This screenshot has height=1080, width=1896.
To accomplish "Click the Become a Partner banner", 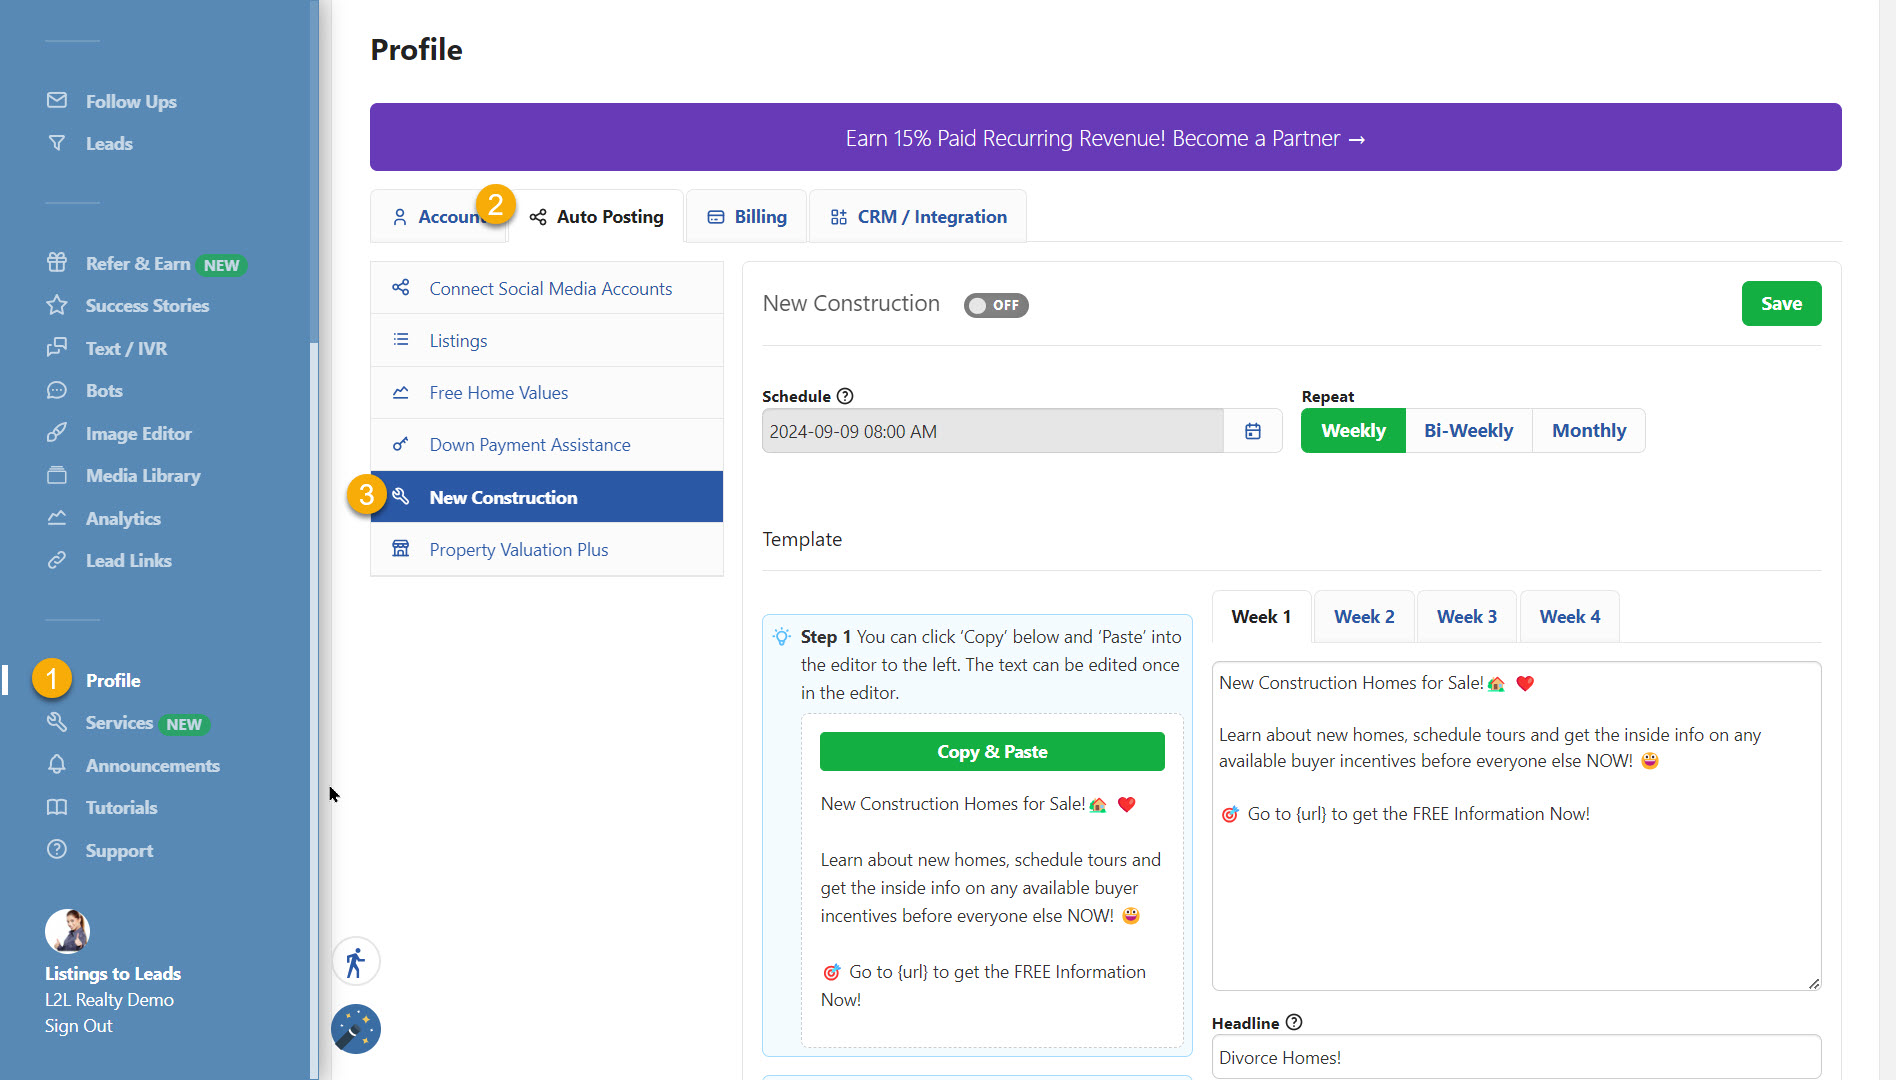I will click(1105, 138).
